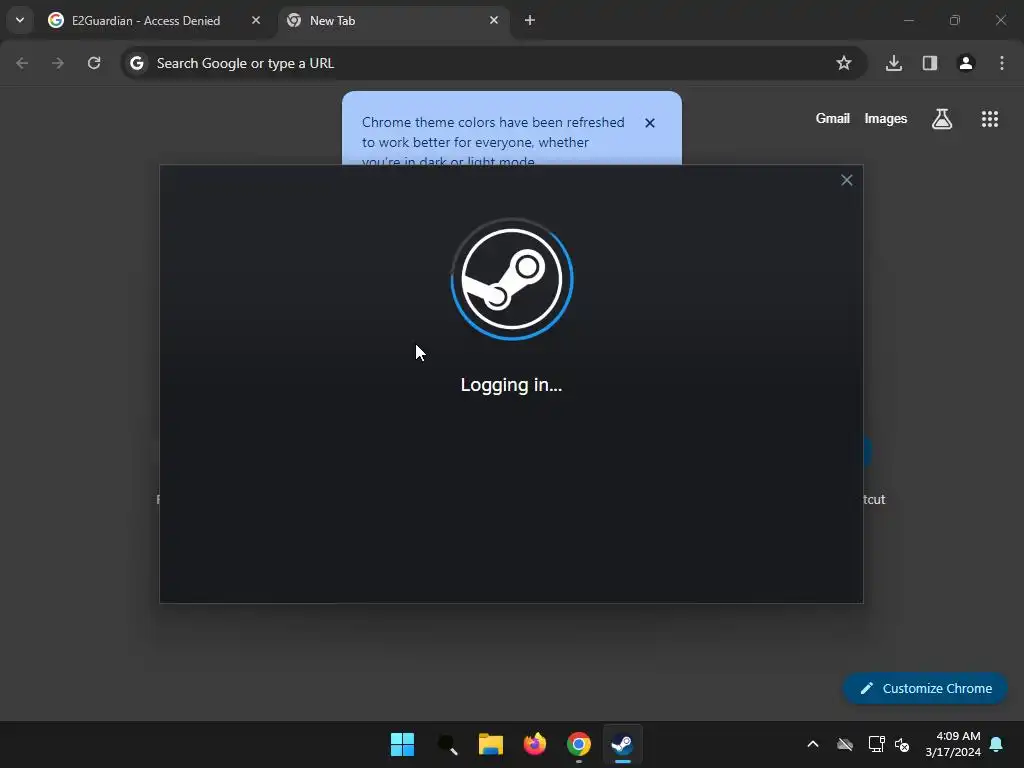Go forward in Chrome

tap(58, 63)
